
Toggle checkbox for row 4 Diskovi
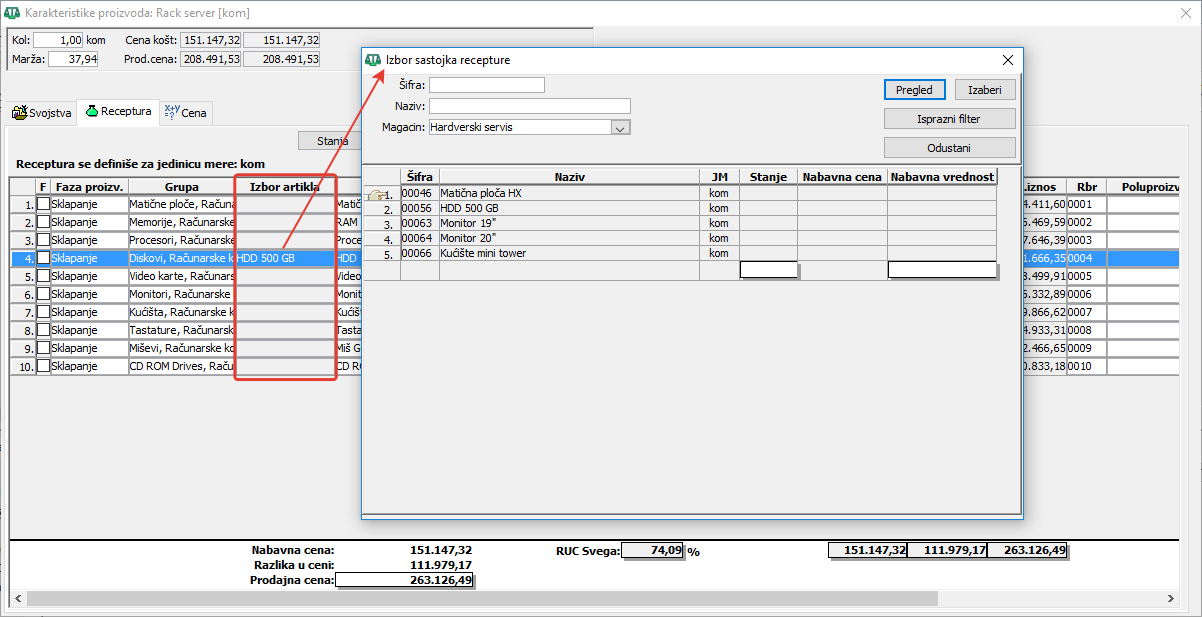click(x=43, y=258)
